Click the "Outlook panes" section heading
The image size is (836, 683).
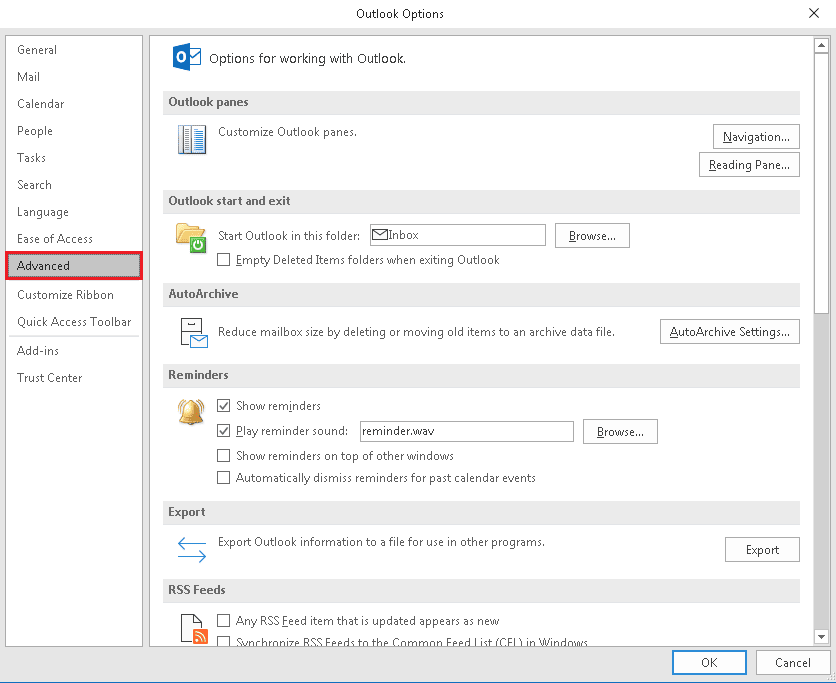[208, 102]
